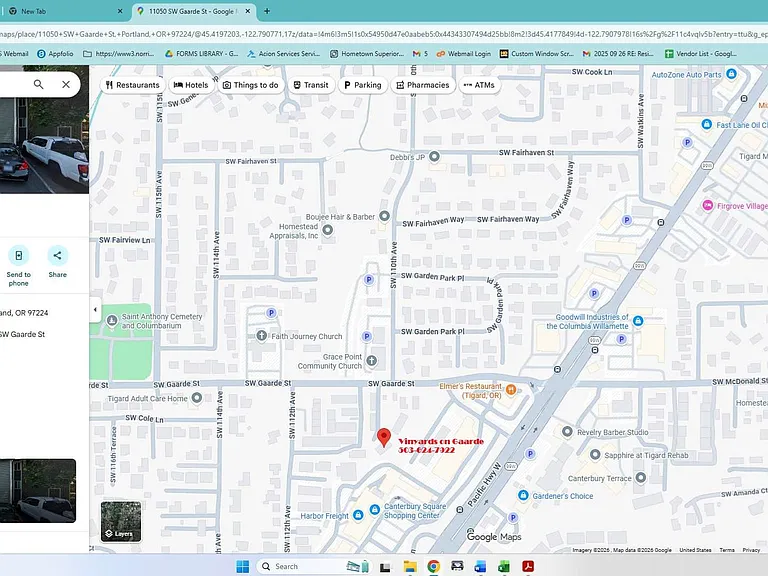The width and height of the screenshot is (768, 576).
Task: Click the parking marker by Garden Park Pl
Action: coord(369,280)
